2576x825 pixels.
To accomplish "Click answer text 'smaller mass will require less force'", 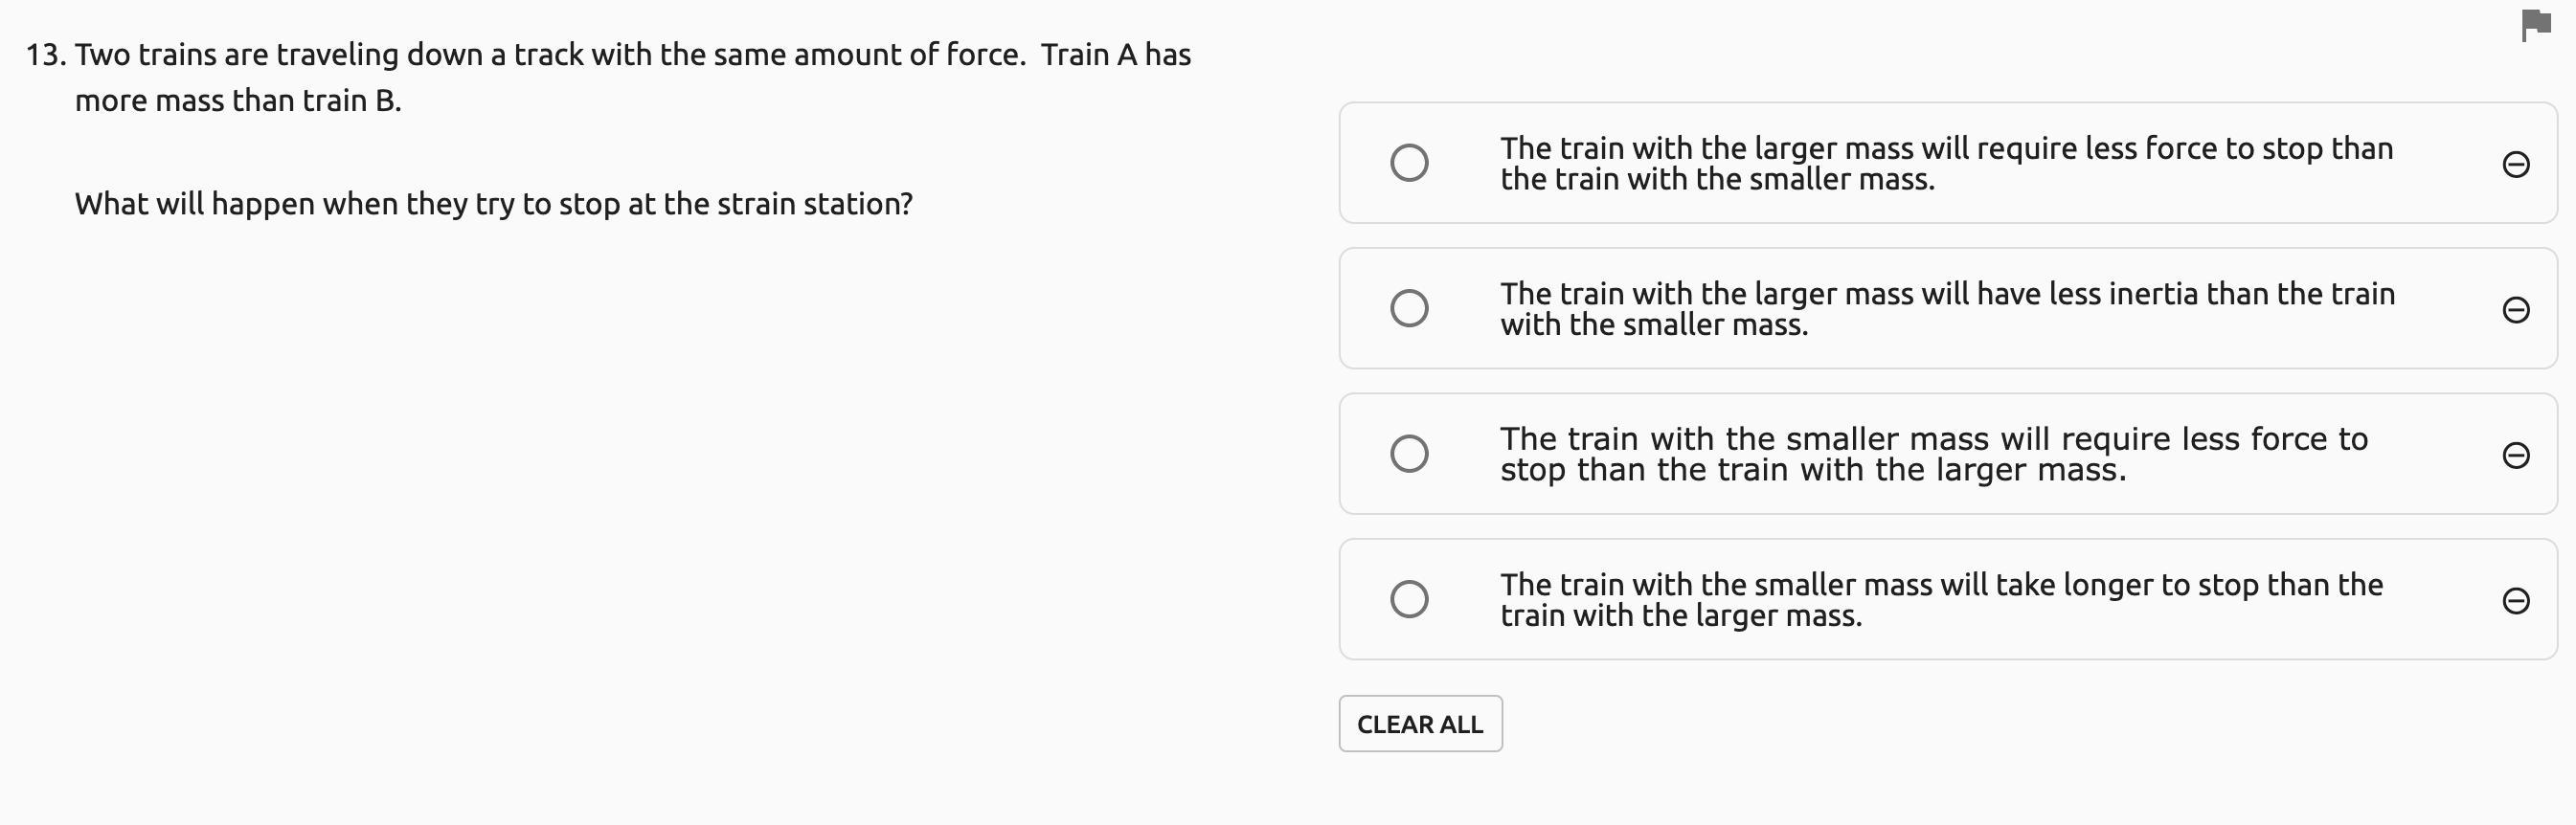I will click(x=1932, y=454).
